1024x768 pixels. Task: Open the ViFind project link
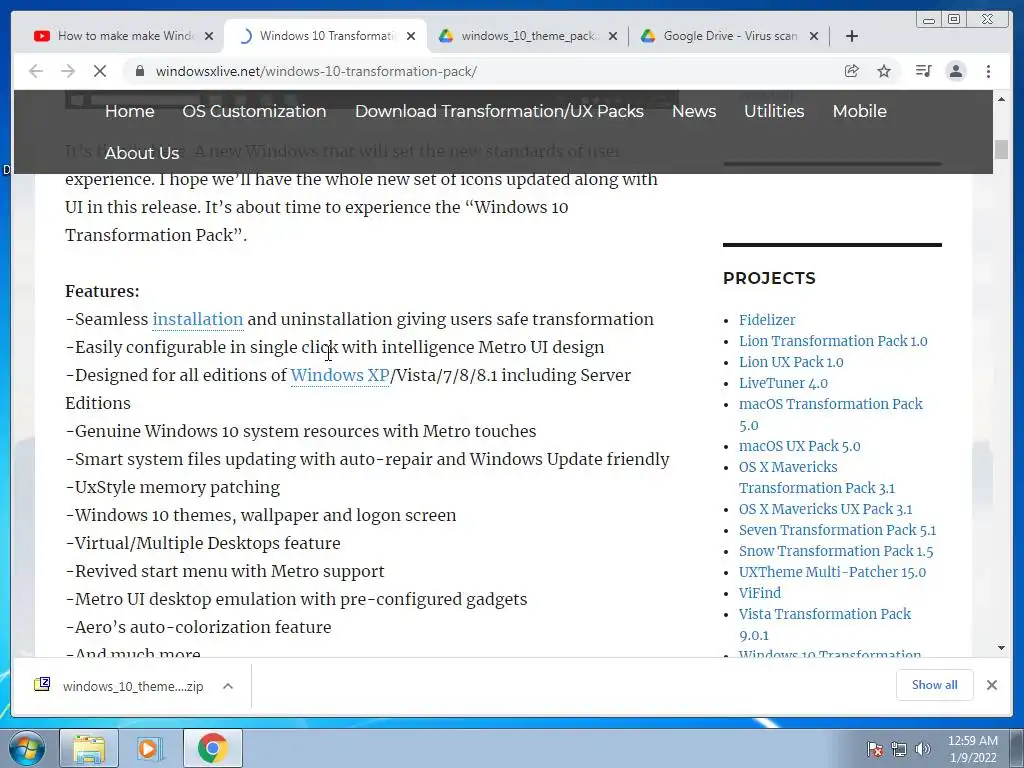point(760,593)
